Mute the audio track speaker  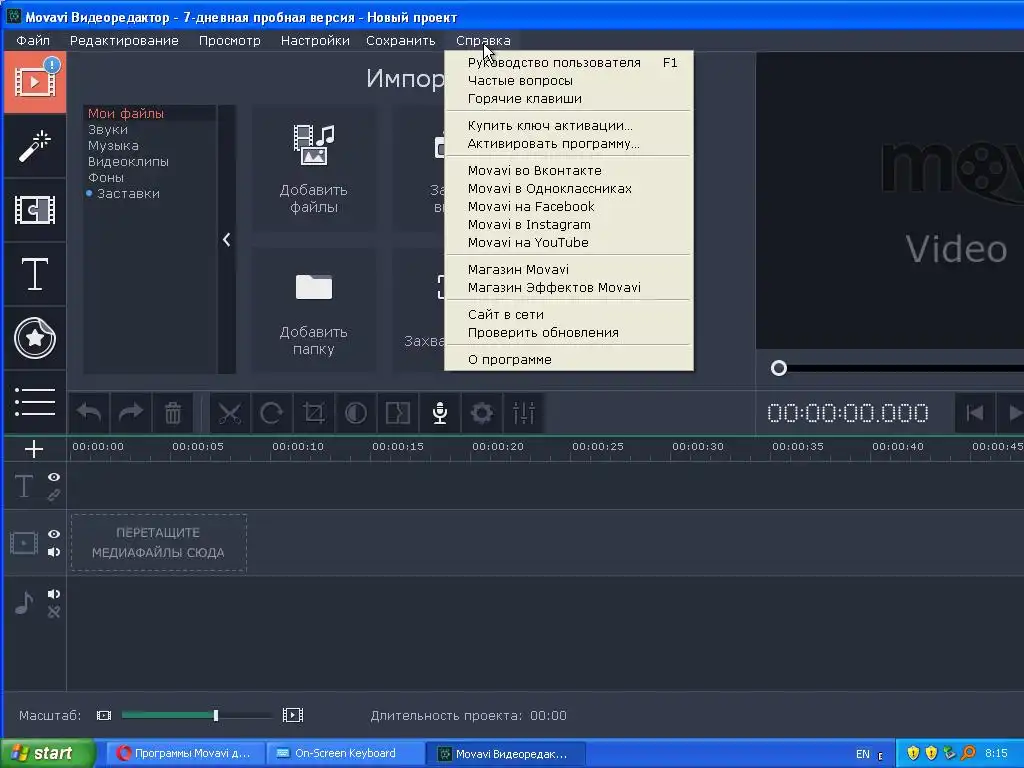(54, 594)
